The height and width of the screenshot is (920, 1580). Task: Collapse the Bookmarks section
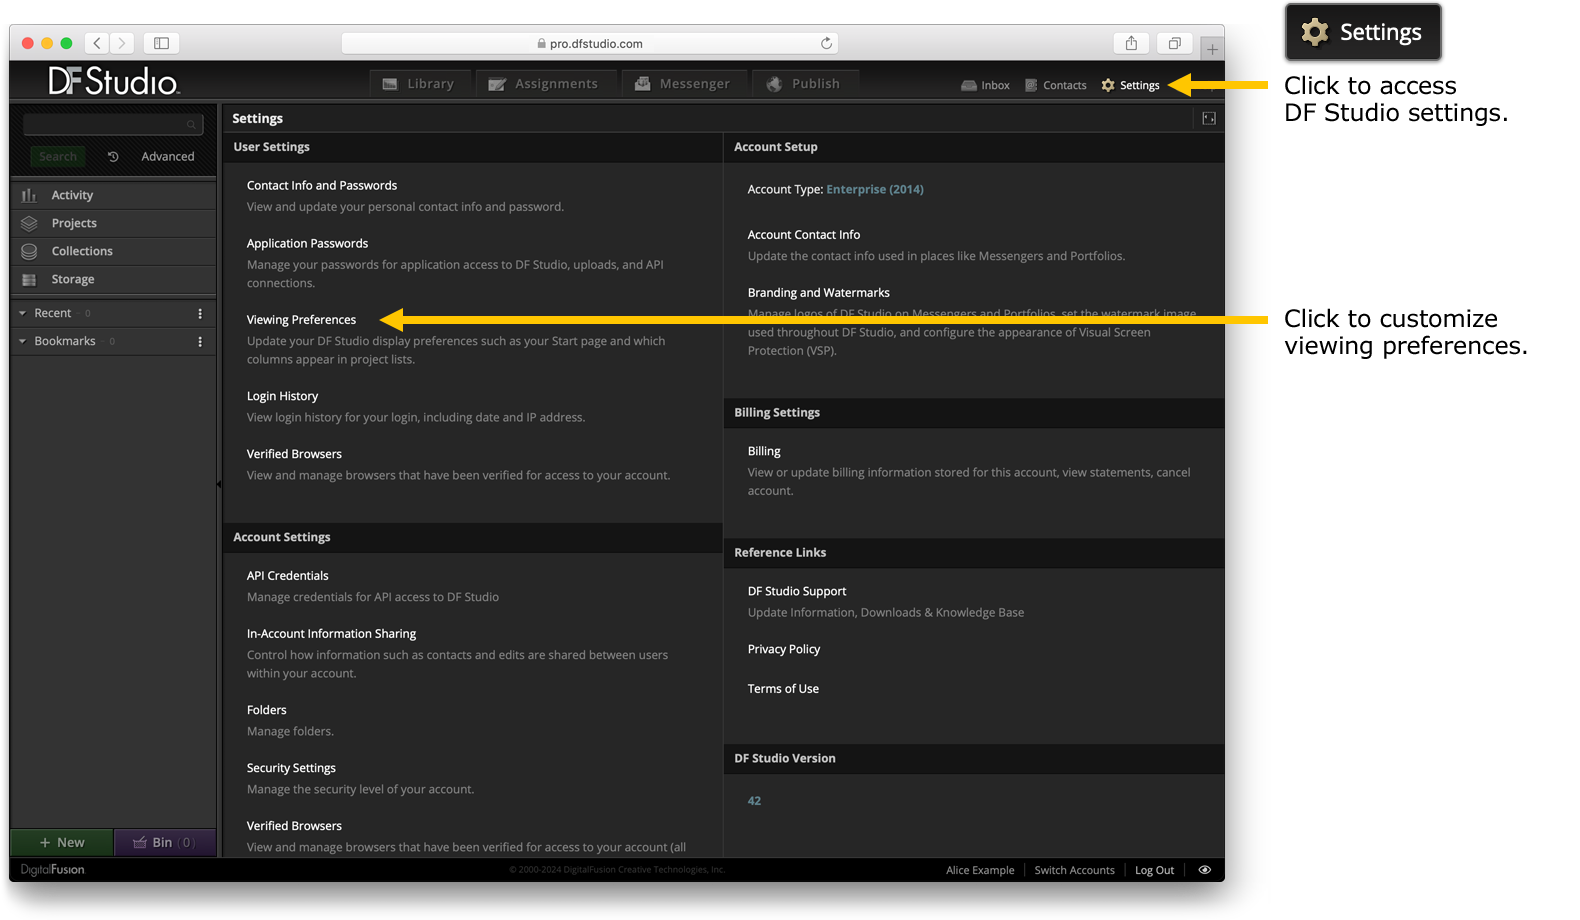pos(23,341)
